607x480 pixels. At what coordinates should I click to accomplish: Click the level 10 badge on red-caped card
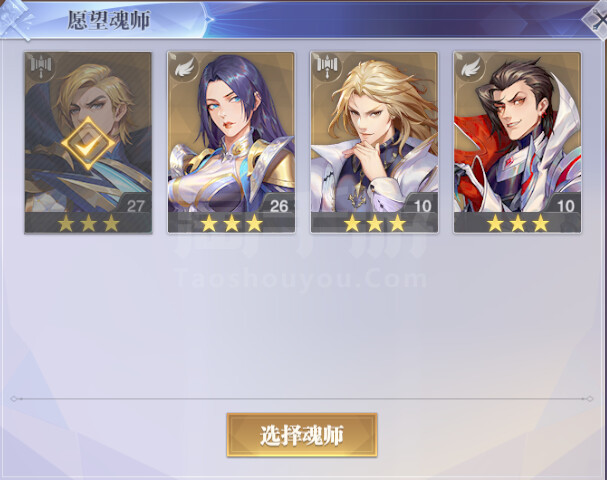[565, 206]
